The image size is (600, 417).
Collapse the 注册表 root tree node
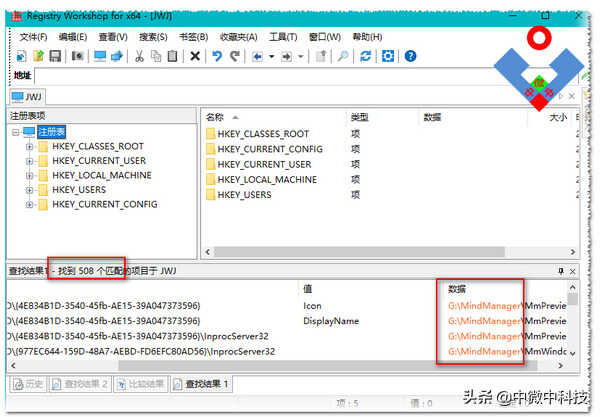[x=16, y=132]
